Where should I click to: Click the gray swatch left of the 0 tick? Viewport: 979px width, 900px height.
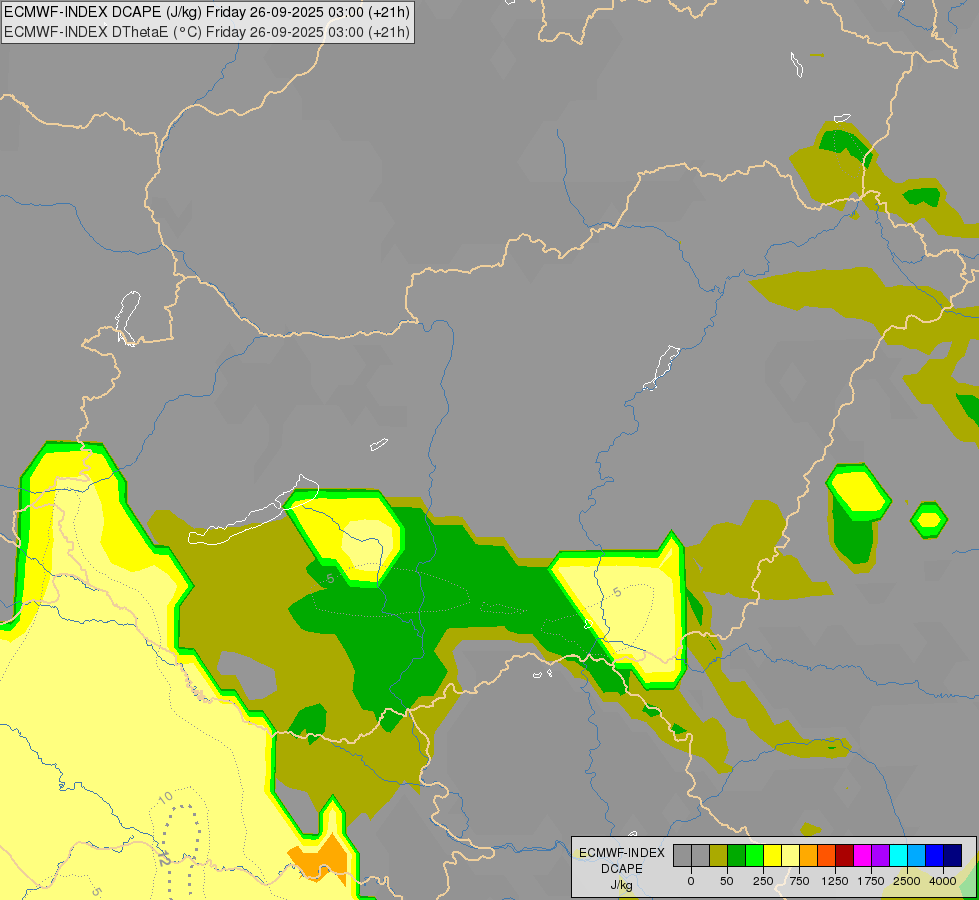pos(682,856)
